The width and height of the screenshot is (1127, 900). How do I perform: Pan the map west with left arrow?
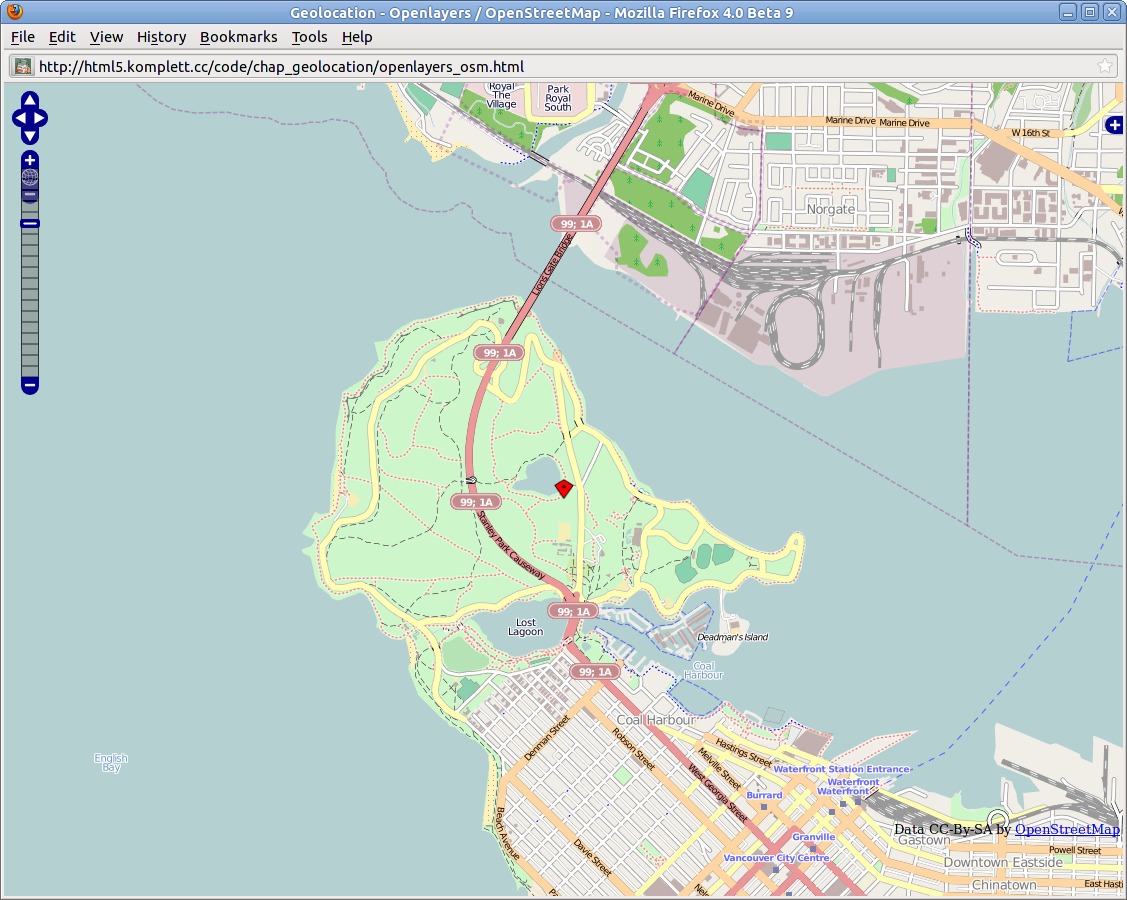[x=19, y=119]
